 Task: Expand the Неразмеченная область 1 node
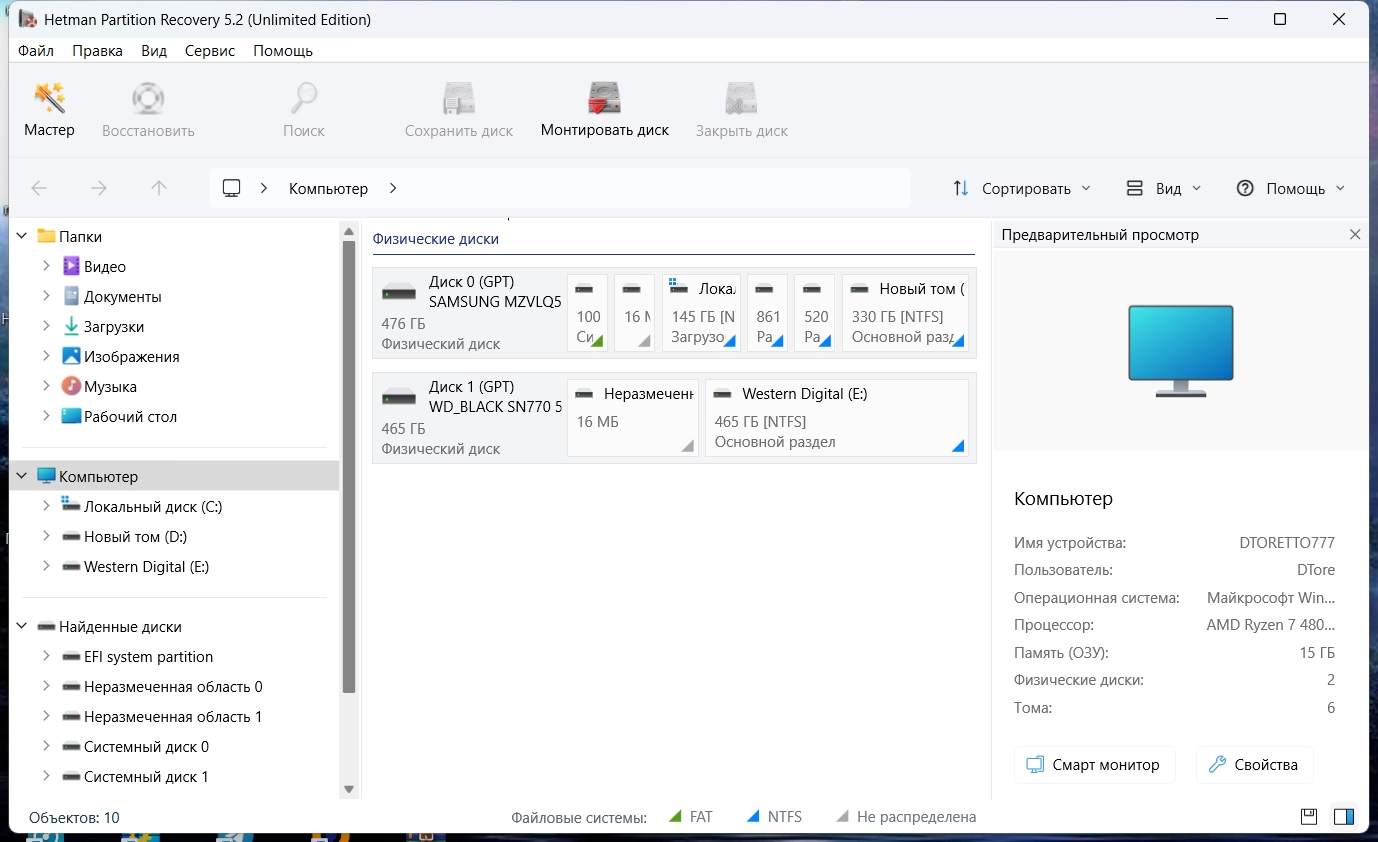47,717
